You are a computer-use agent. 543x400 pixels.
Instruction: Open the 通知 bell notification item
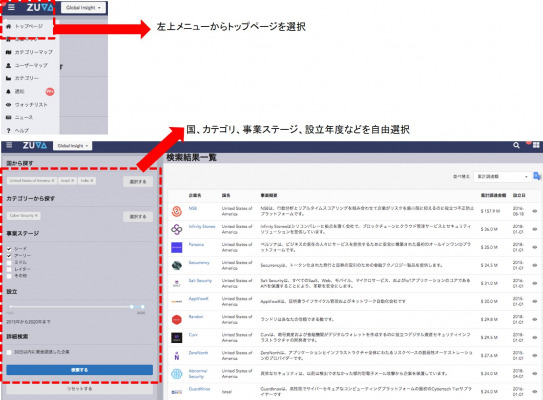pyautogui.click(x=19, y=91)
